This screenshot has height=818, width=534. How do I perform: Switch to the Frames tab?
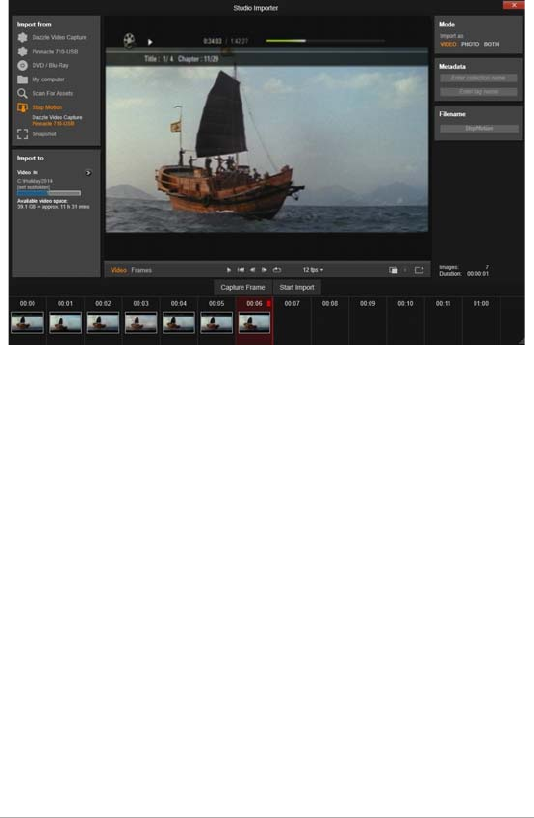tap(141, 270)
